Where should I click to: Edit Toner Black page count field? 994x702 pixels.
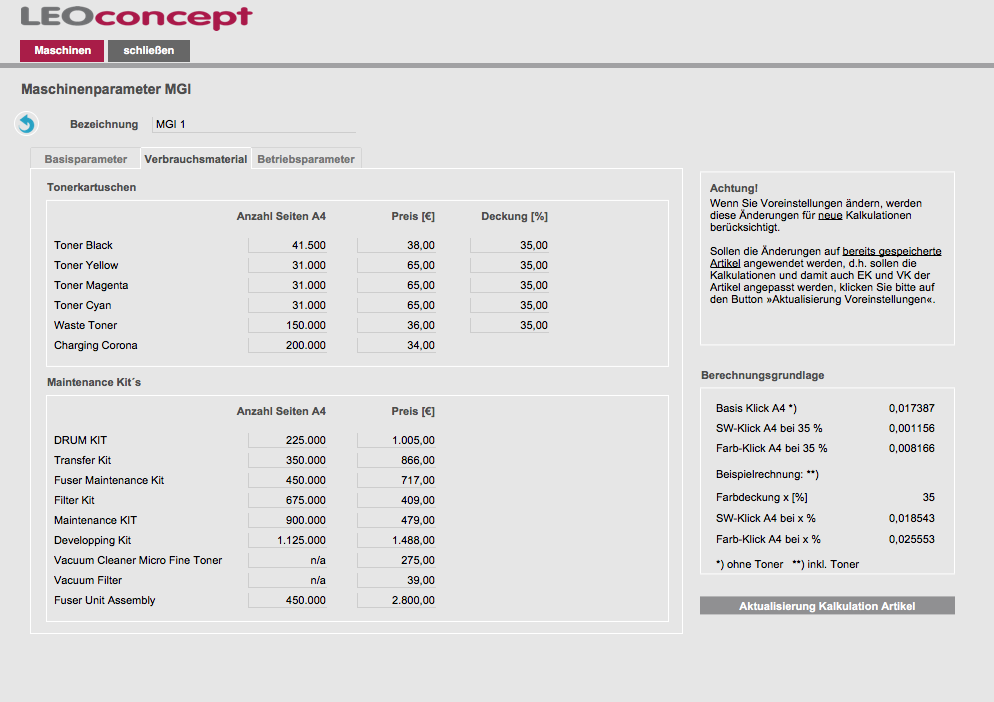point(287,245)
